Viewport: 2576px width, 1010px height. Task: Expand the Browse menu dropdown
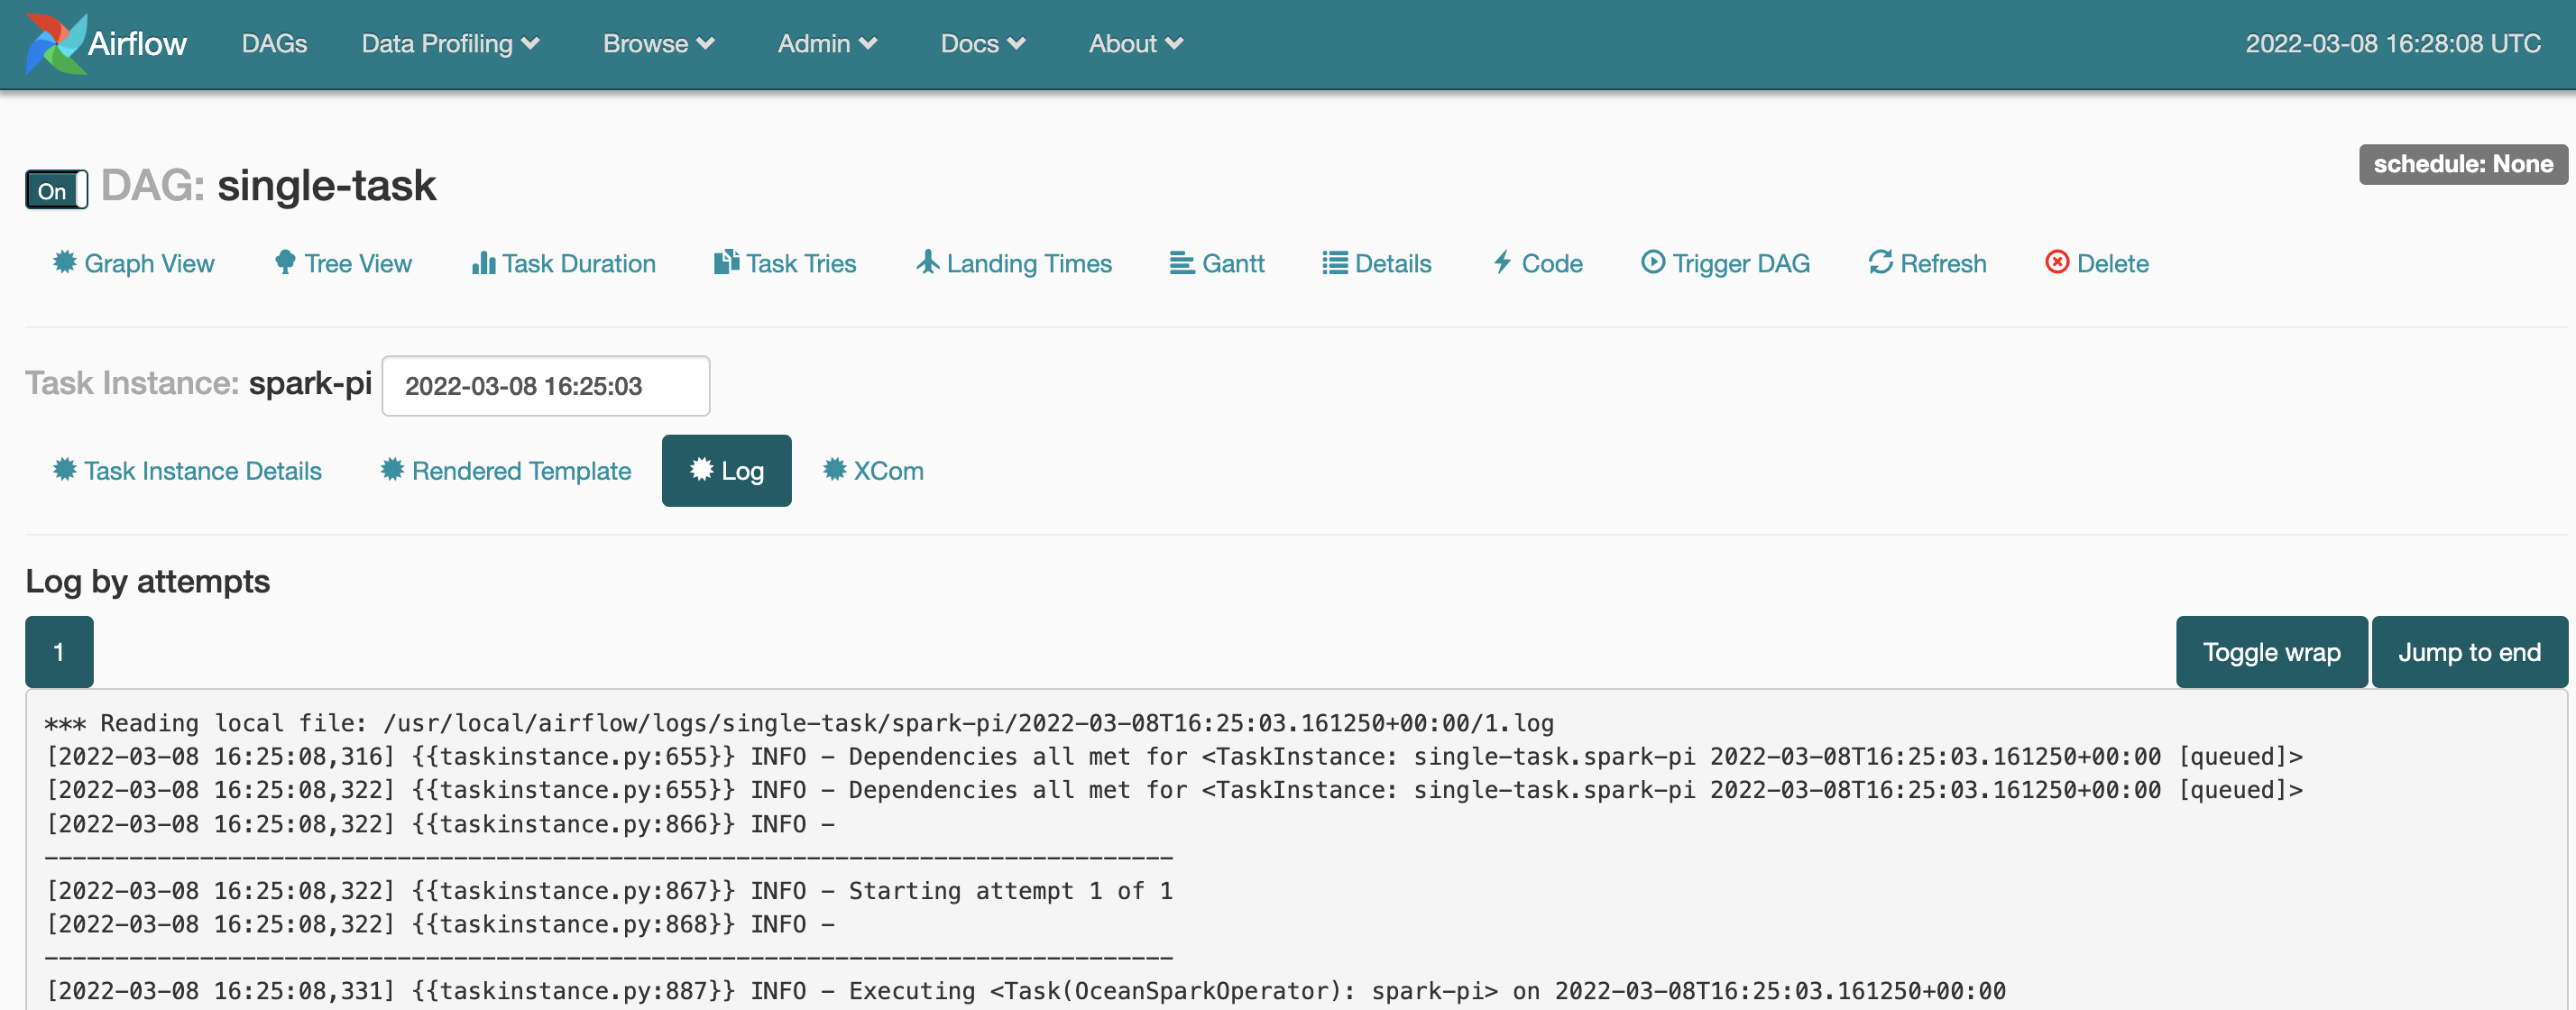[658, 44]
